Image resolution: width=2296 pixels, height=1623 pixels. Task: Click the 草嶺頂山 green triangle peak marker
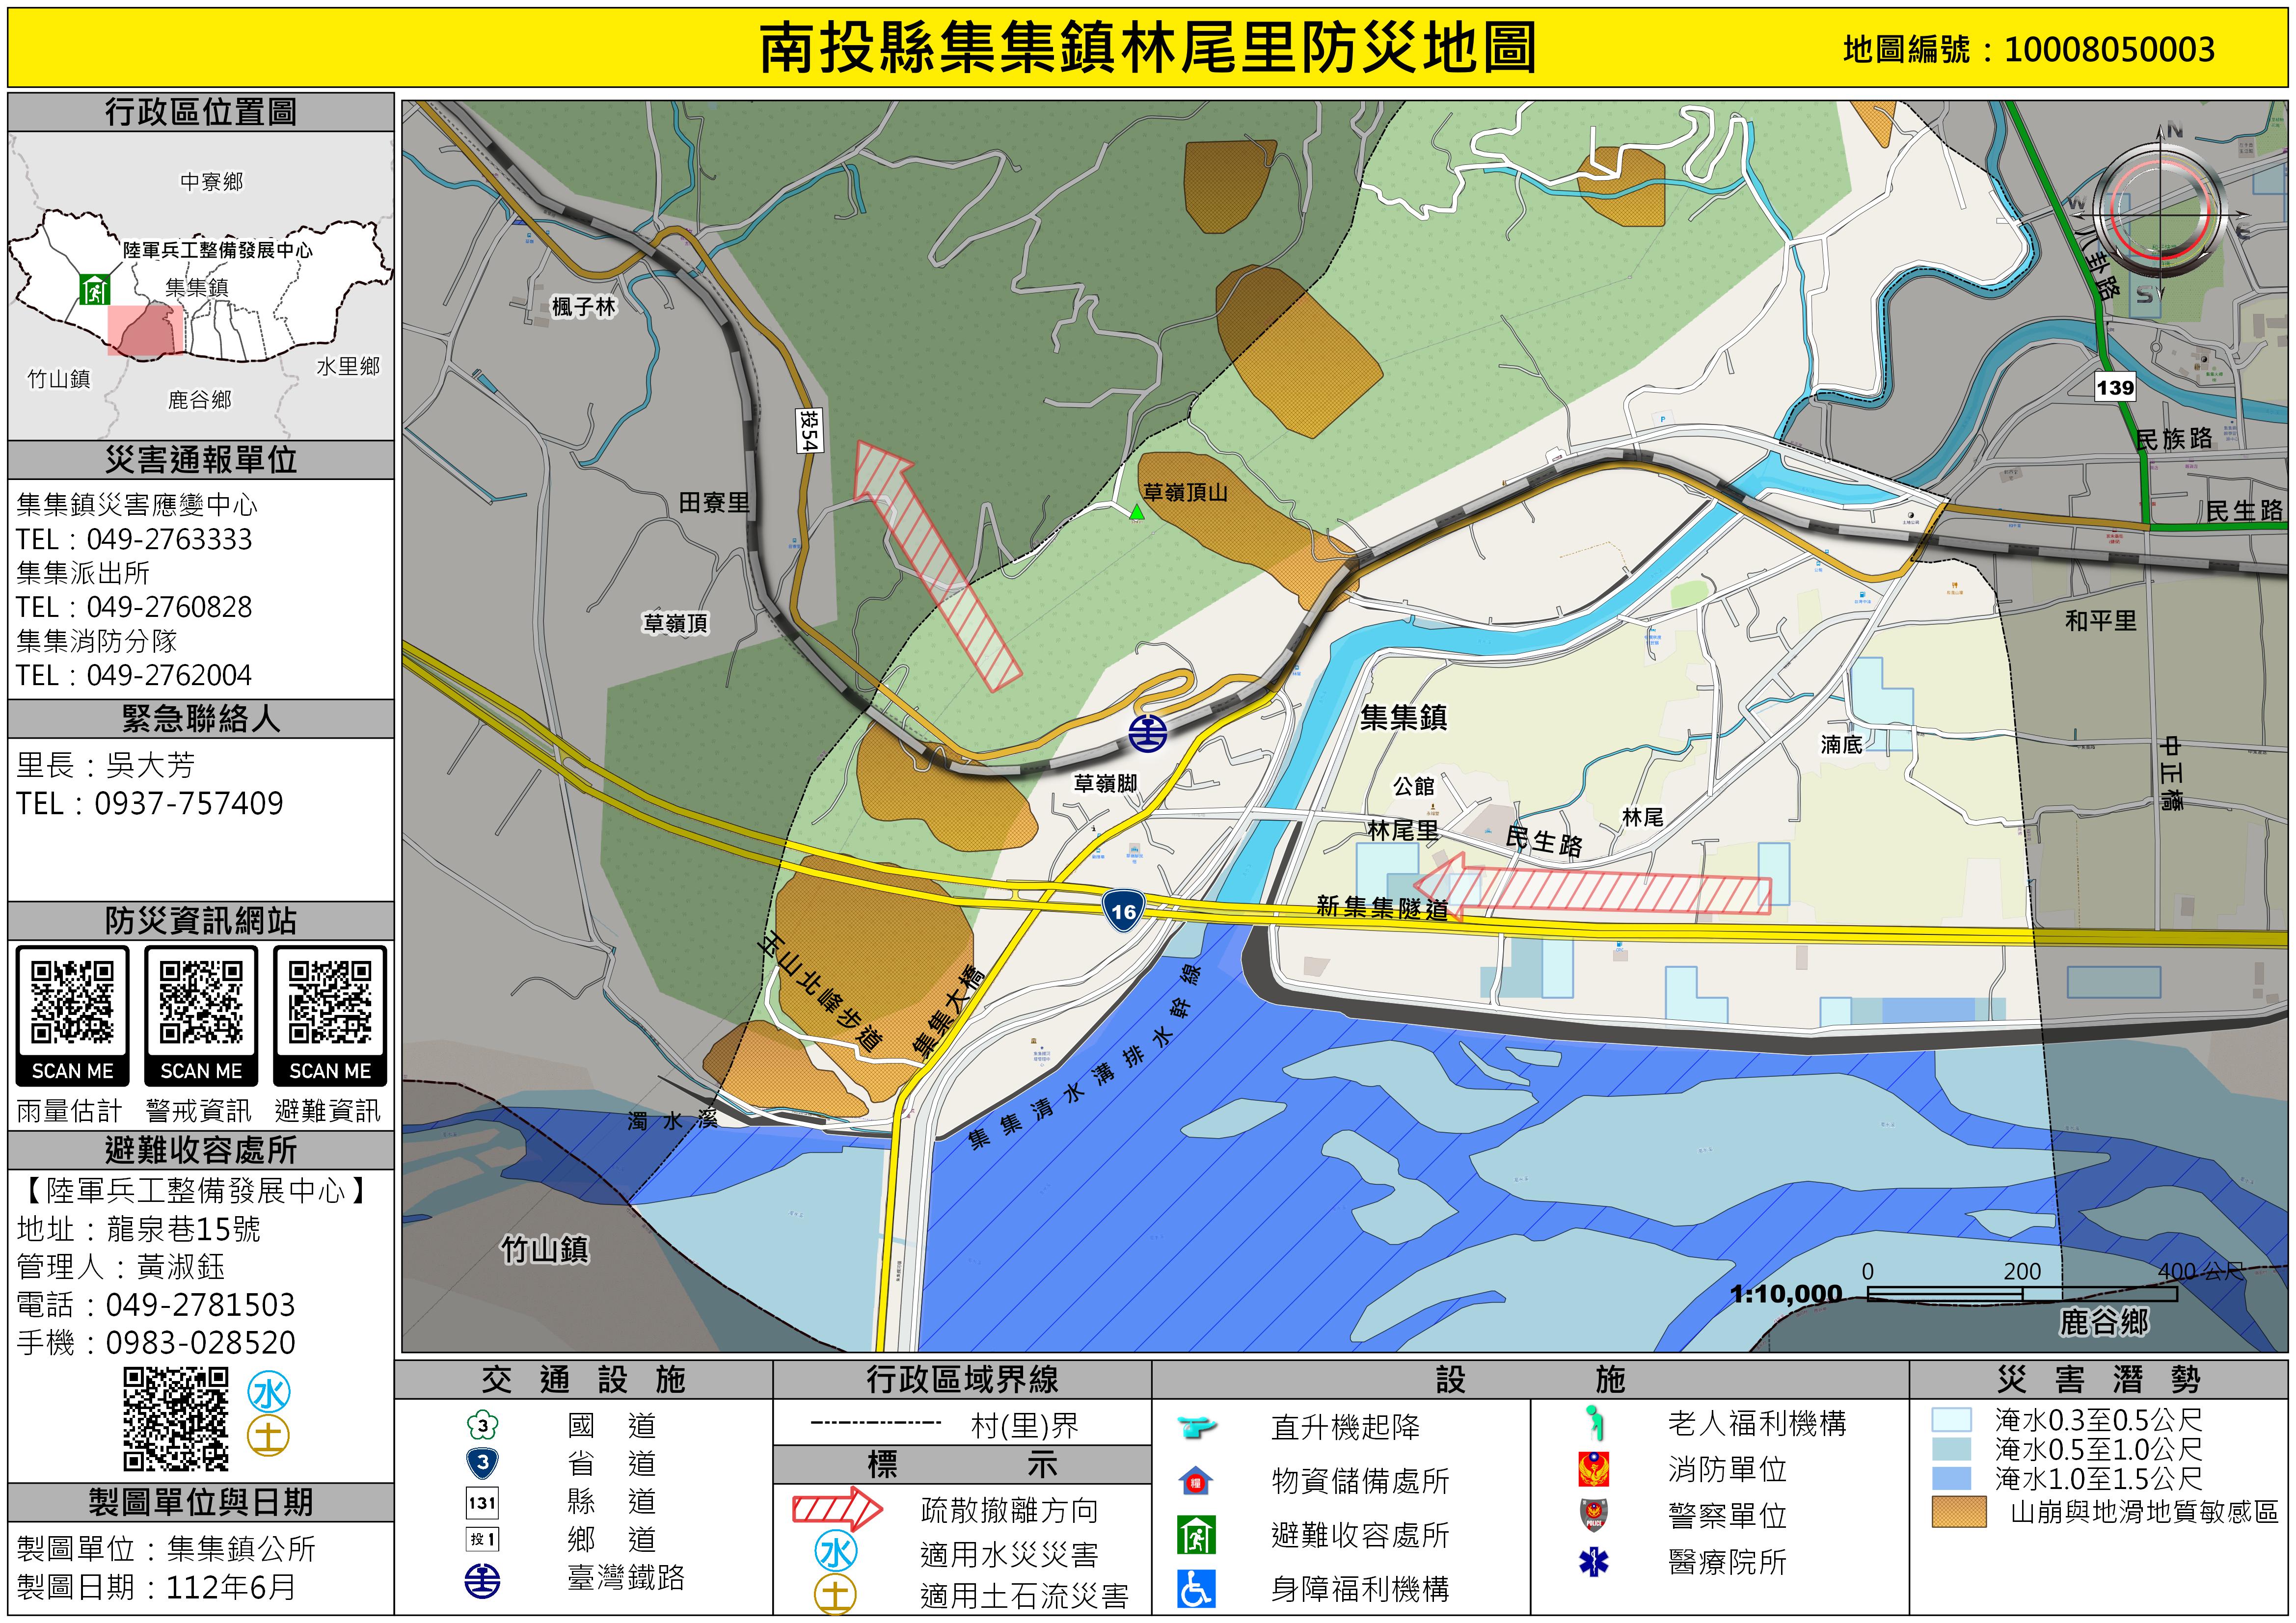(1136, 512)
